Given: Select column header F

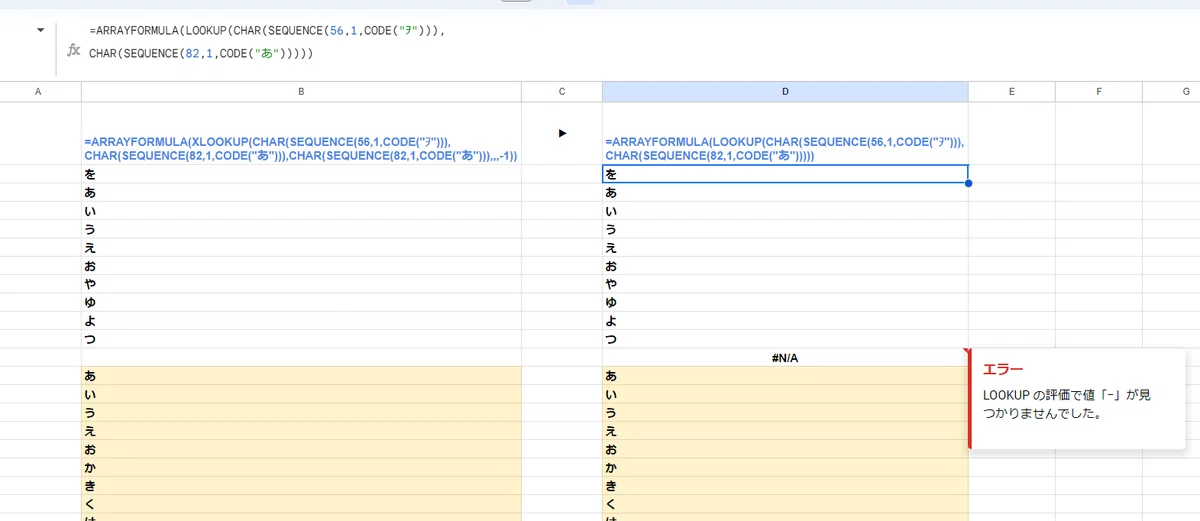Looking at the screenshot, I should [1099, 91].
